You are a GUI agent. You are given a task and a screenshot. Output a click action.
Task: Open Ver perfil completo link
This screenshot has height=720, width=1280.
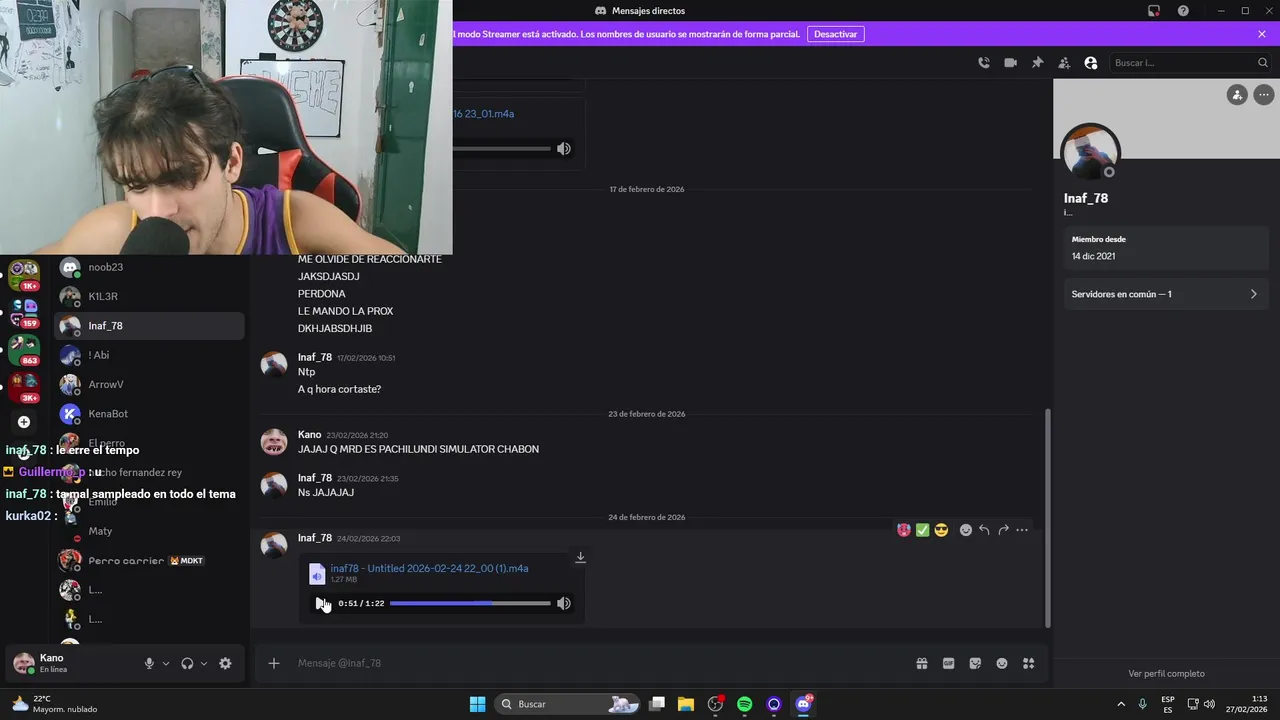[x=1166, y=674]
